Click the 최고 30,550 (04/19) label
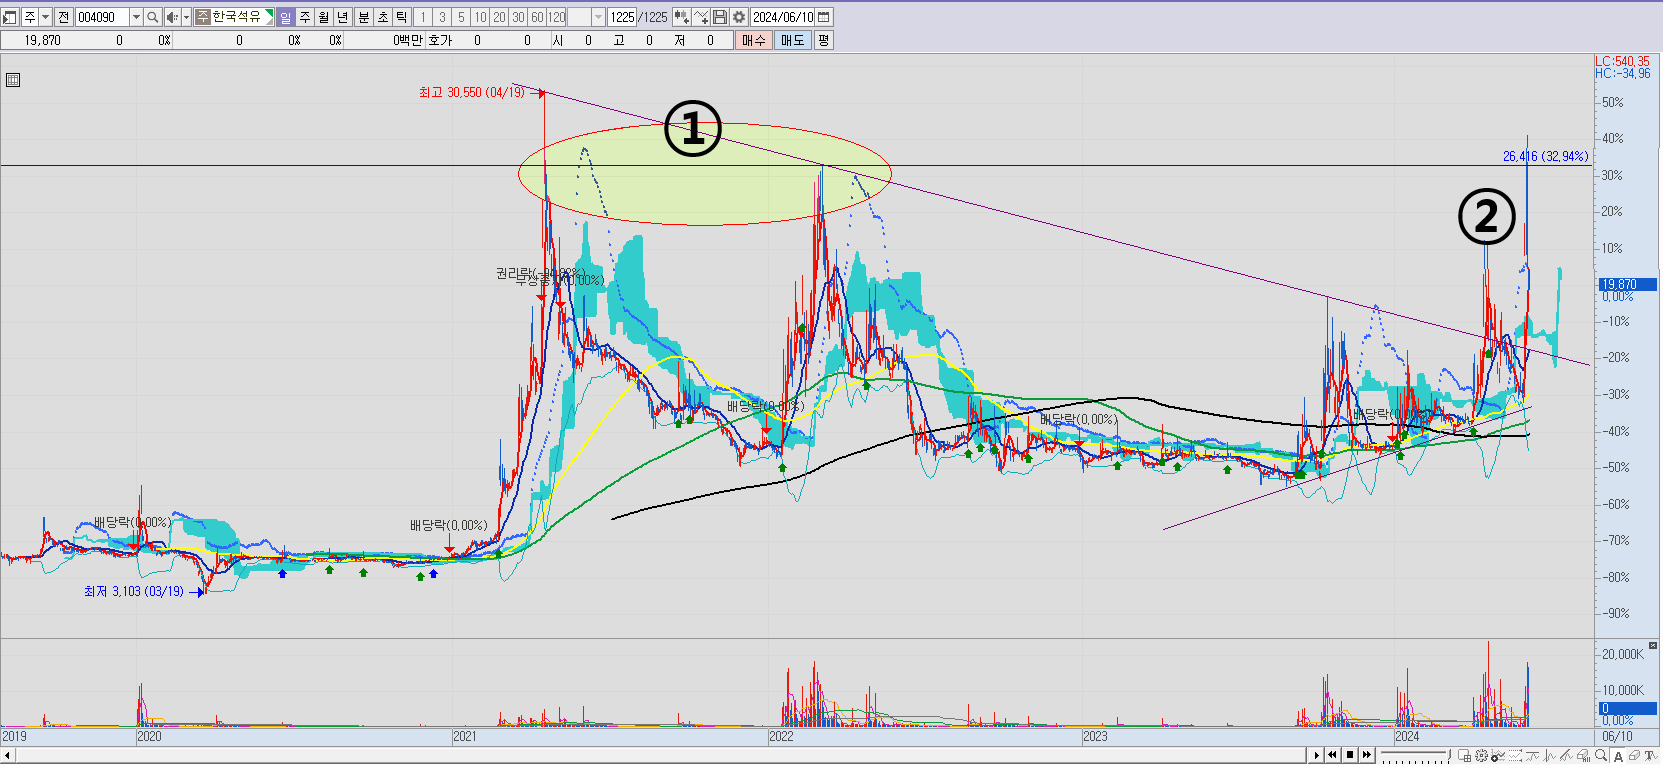Screen dimensions: 1663x765 472,92
